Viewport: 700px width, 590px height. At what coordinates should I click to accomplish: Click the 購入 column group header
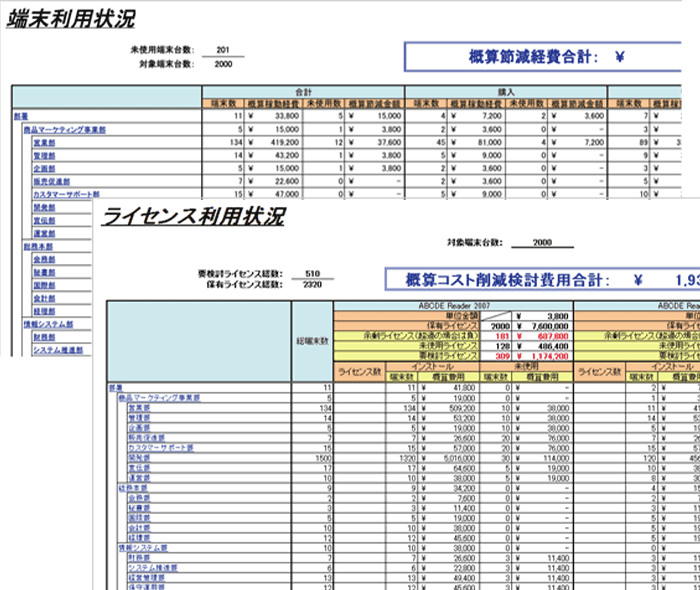click(506, 92)
